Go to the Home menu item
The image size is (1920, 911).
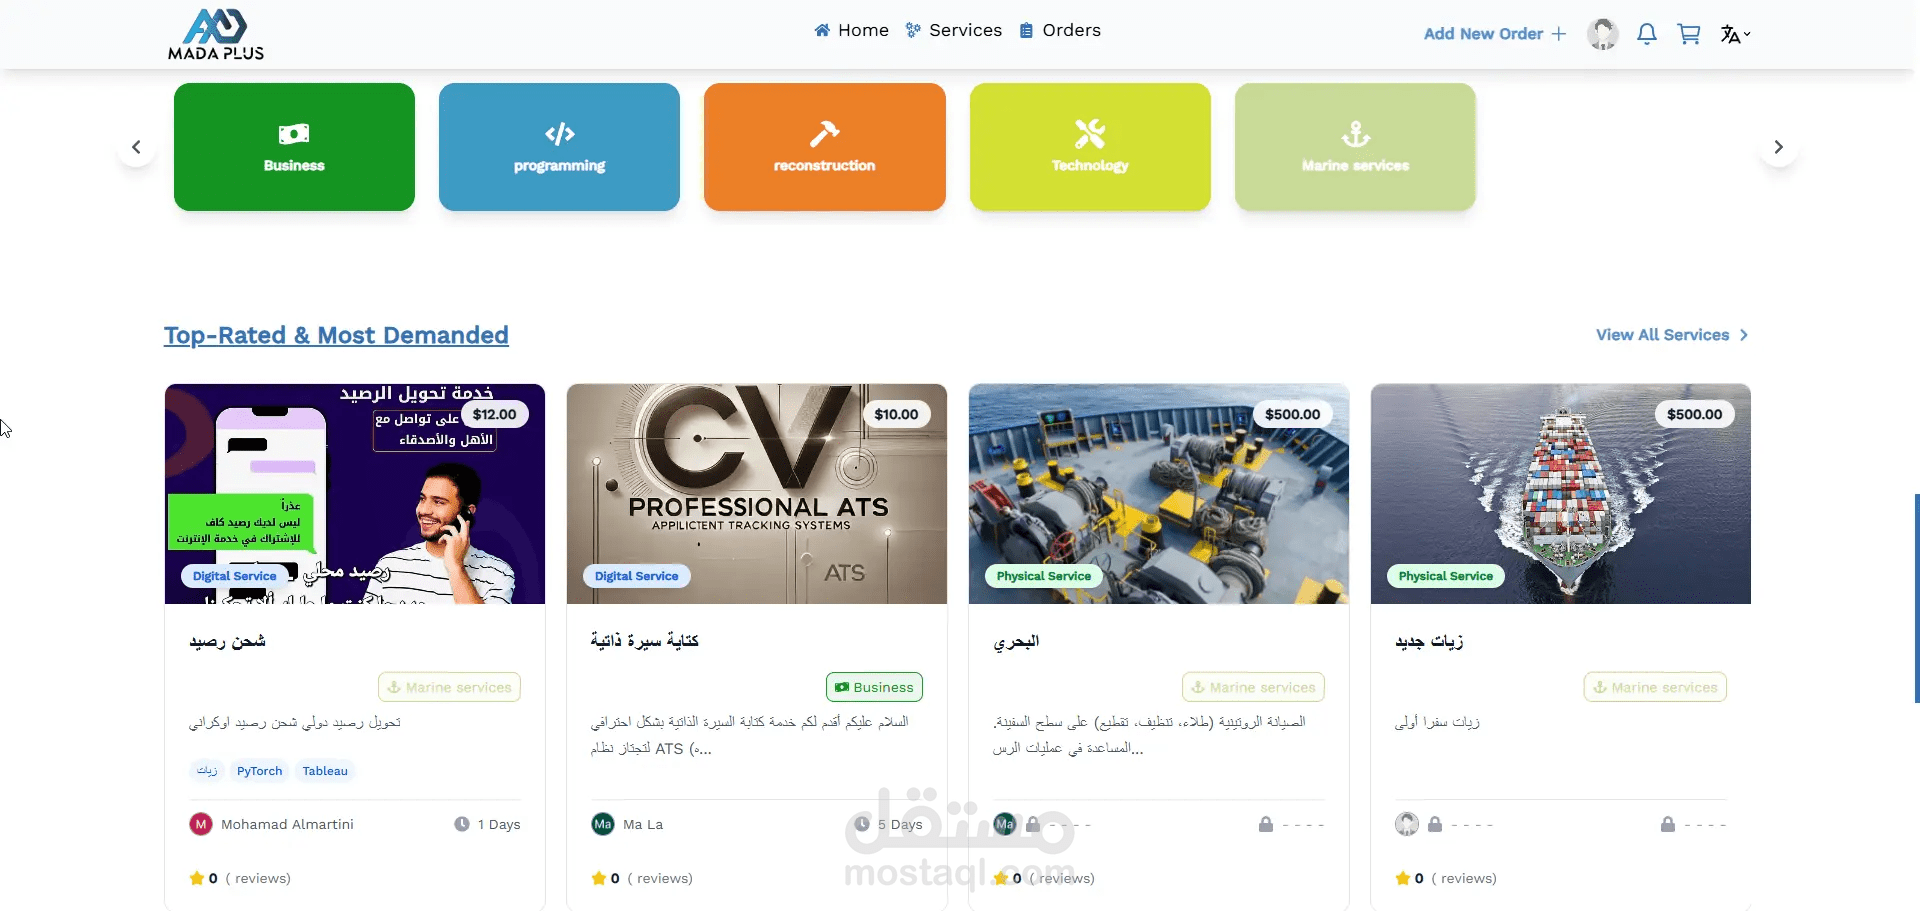[x=851, y=30]
